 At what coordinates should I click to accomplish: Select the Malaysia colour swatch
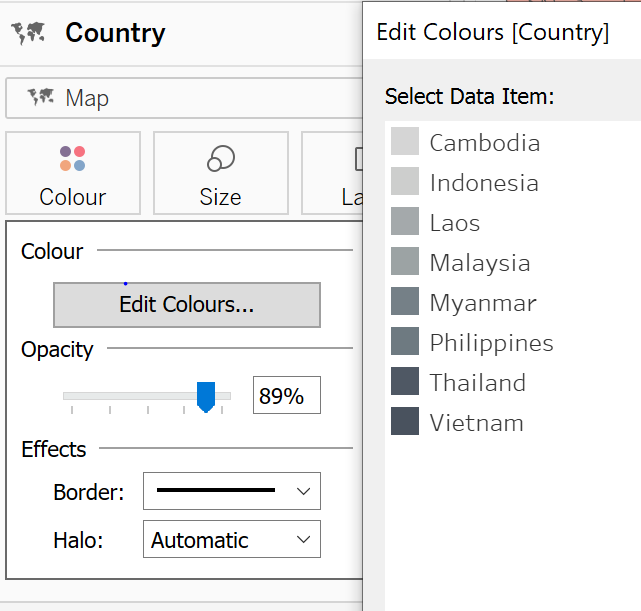(x=405, y=262)
